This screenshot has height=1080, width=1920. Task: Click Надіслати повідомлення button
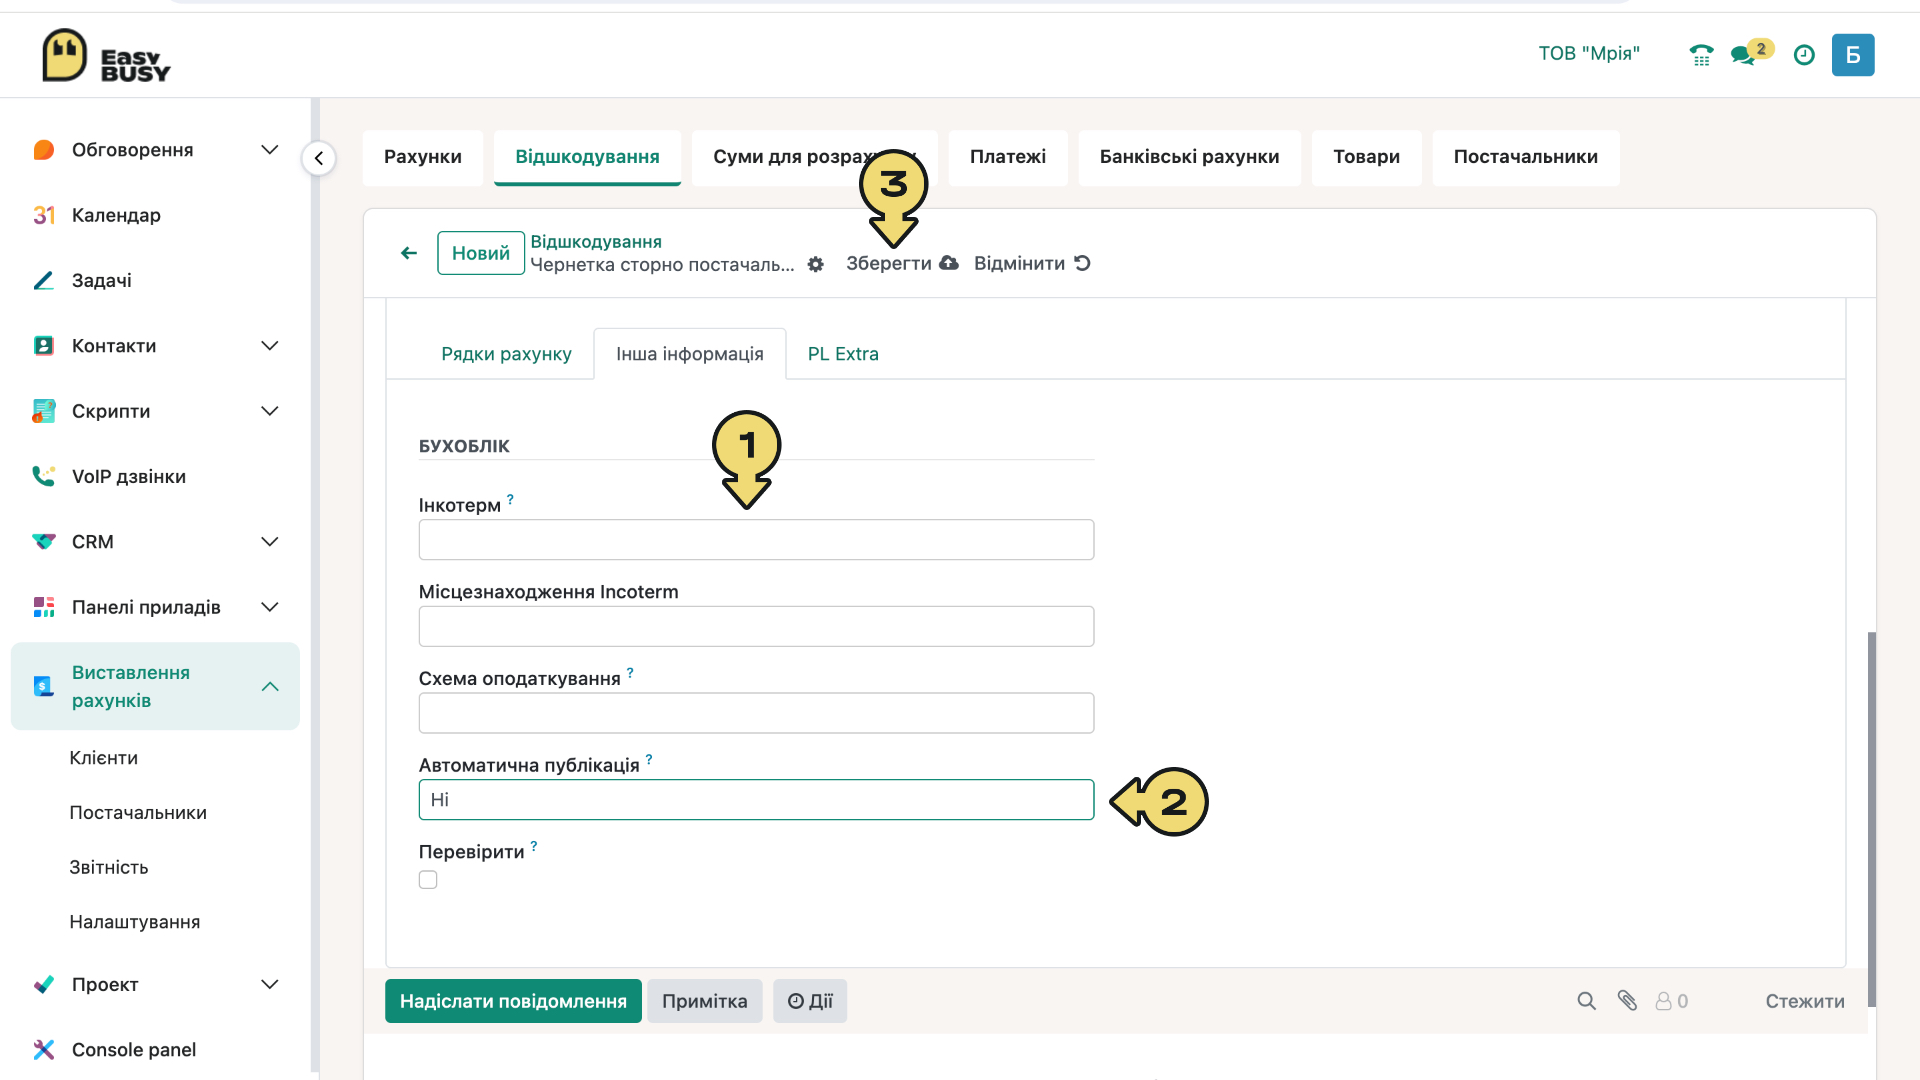513,1001
